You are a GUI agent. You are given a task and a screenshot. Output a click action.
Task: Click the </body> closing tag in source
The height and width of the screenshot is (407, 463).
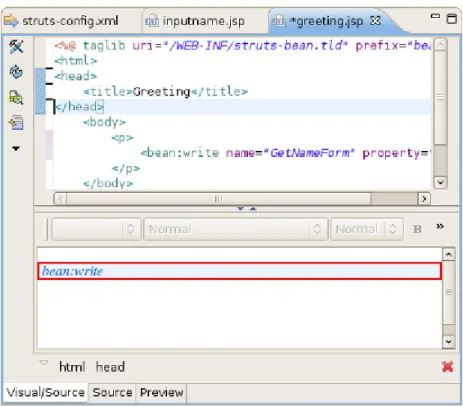(x=108, y=183)
